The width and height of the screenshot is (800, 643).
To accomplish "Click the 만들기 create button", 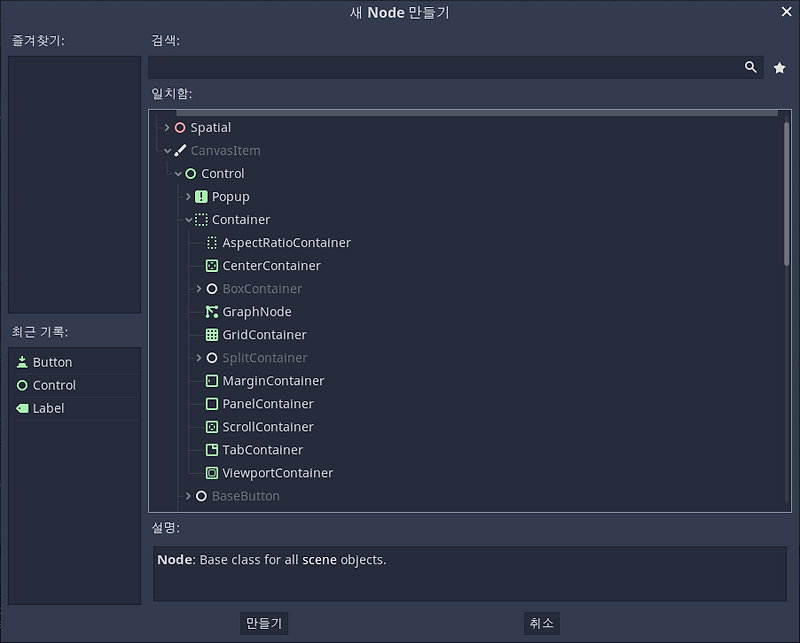I will [264, 622].
